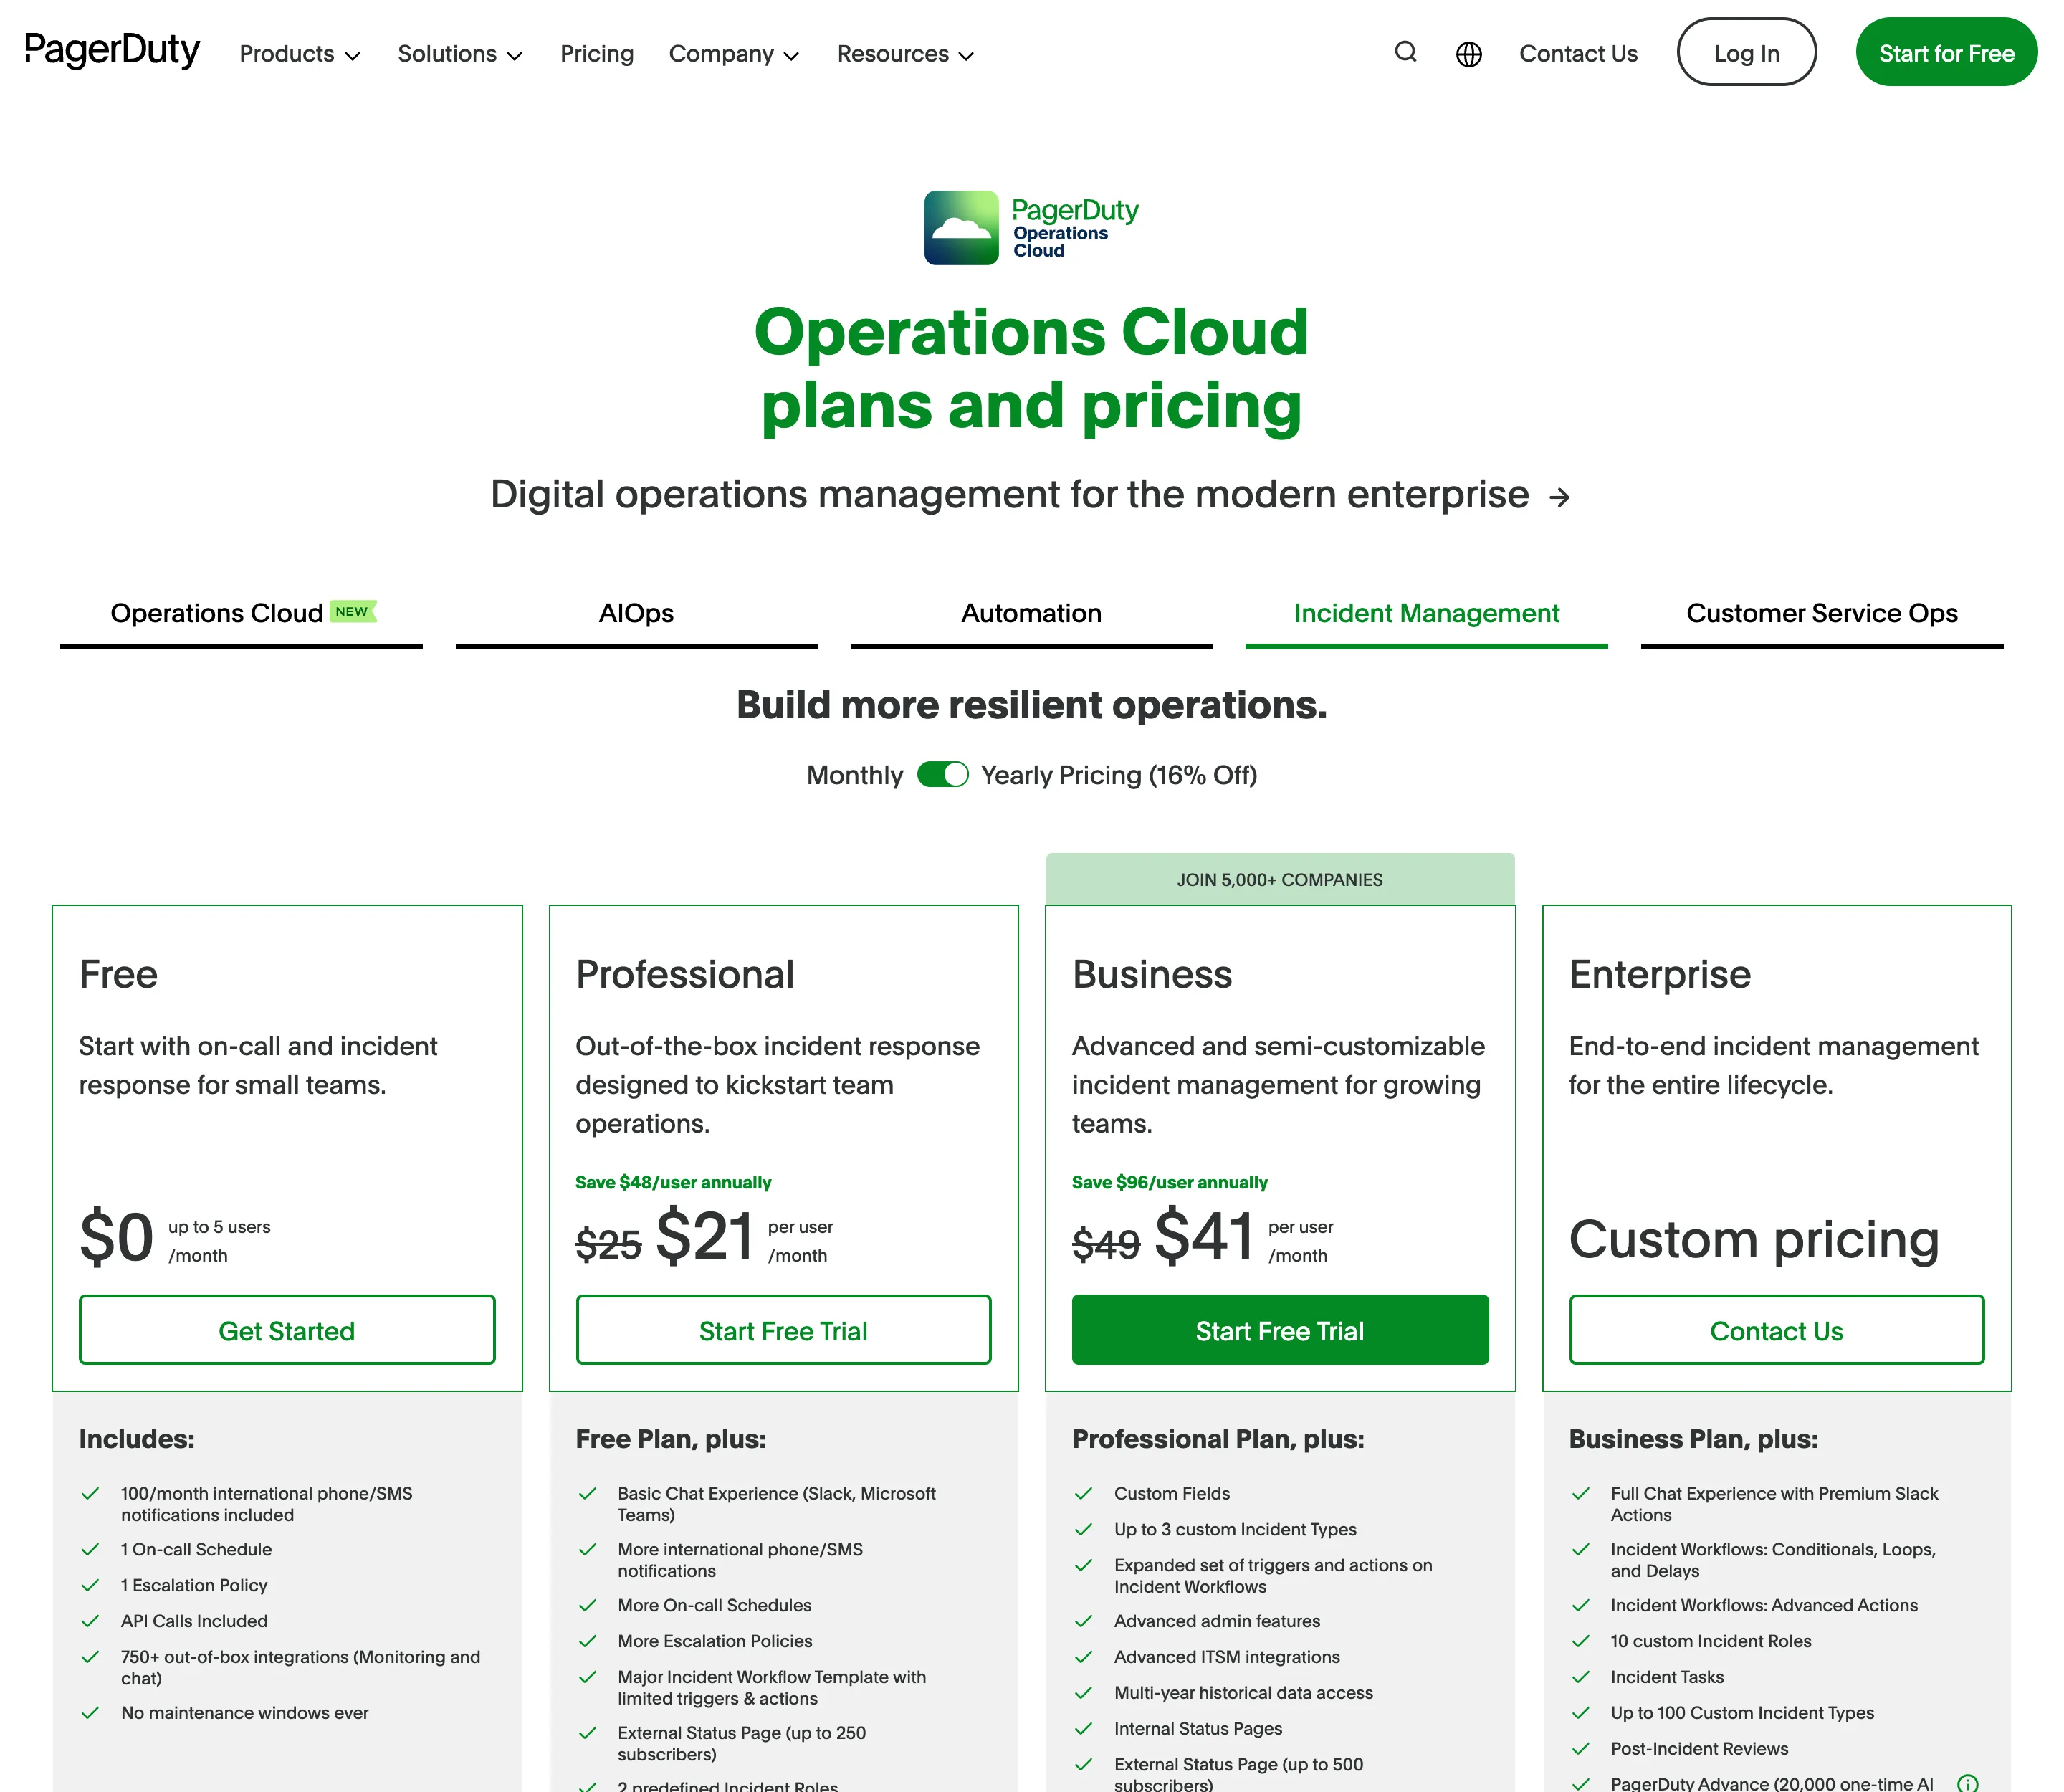Click 'Advanced admin features' item
Viewport: 2064px width, 1792px height.
coord(1217,1621)
